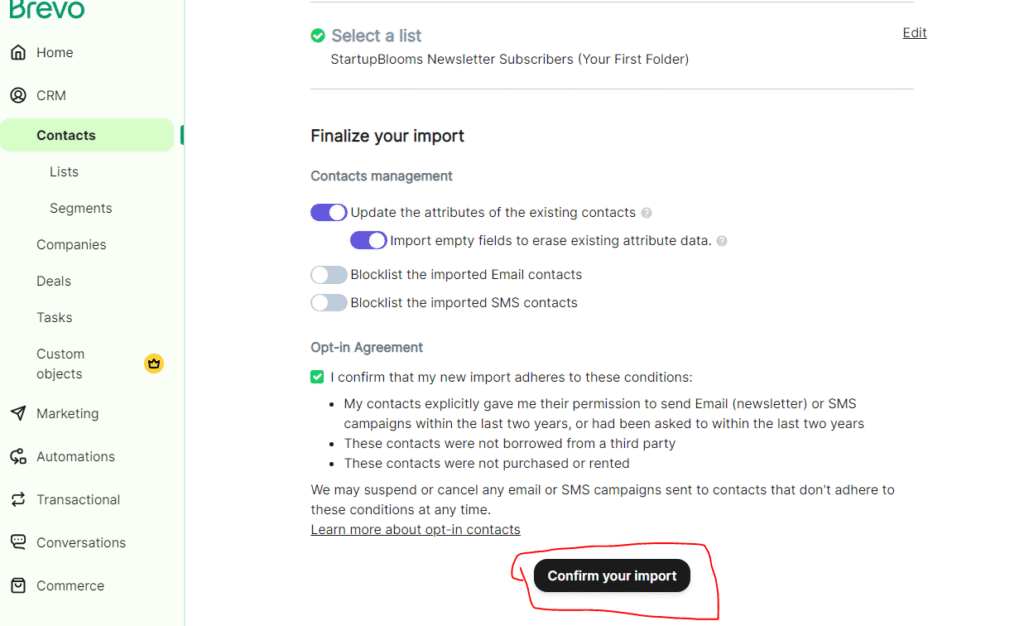Uncheck the opt-in agreement confirmation checkbox
Screen dimensions: 1024x626
tap(317, 377)
